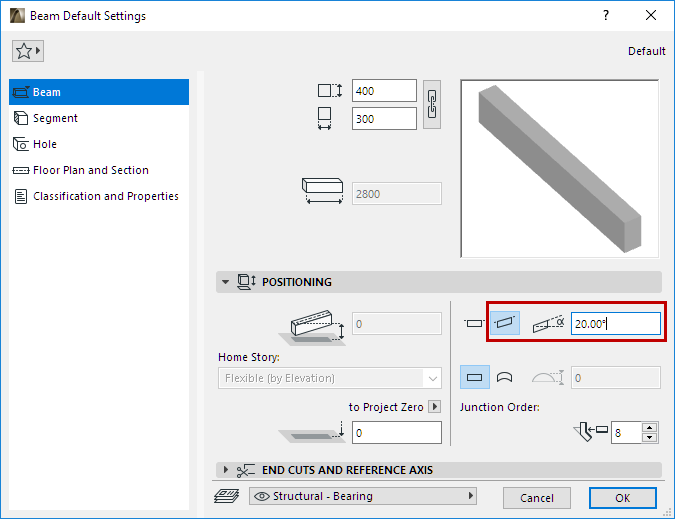Screen dimensions: 675x519
Task: Confirm settings with OK button
Action: pos(622,498)
